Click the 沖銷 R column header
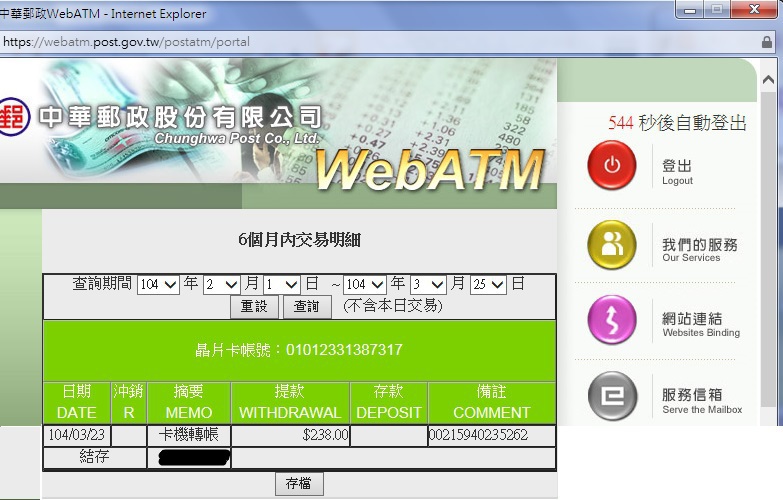 point(128,402)
